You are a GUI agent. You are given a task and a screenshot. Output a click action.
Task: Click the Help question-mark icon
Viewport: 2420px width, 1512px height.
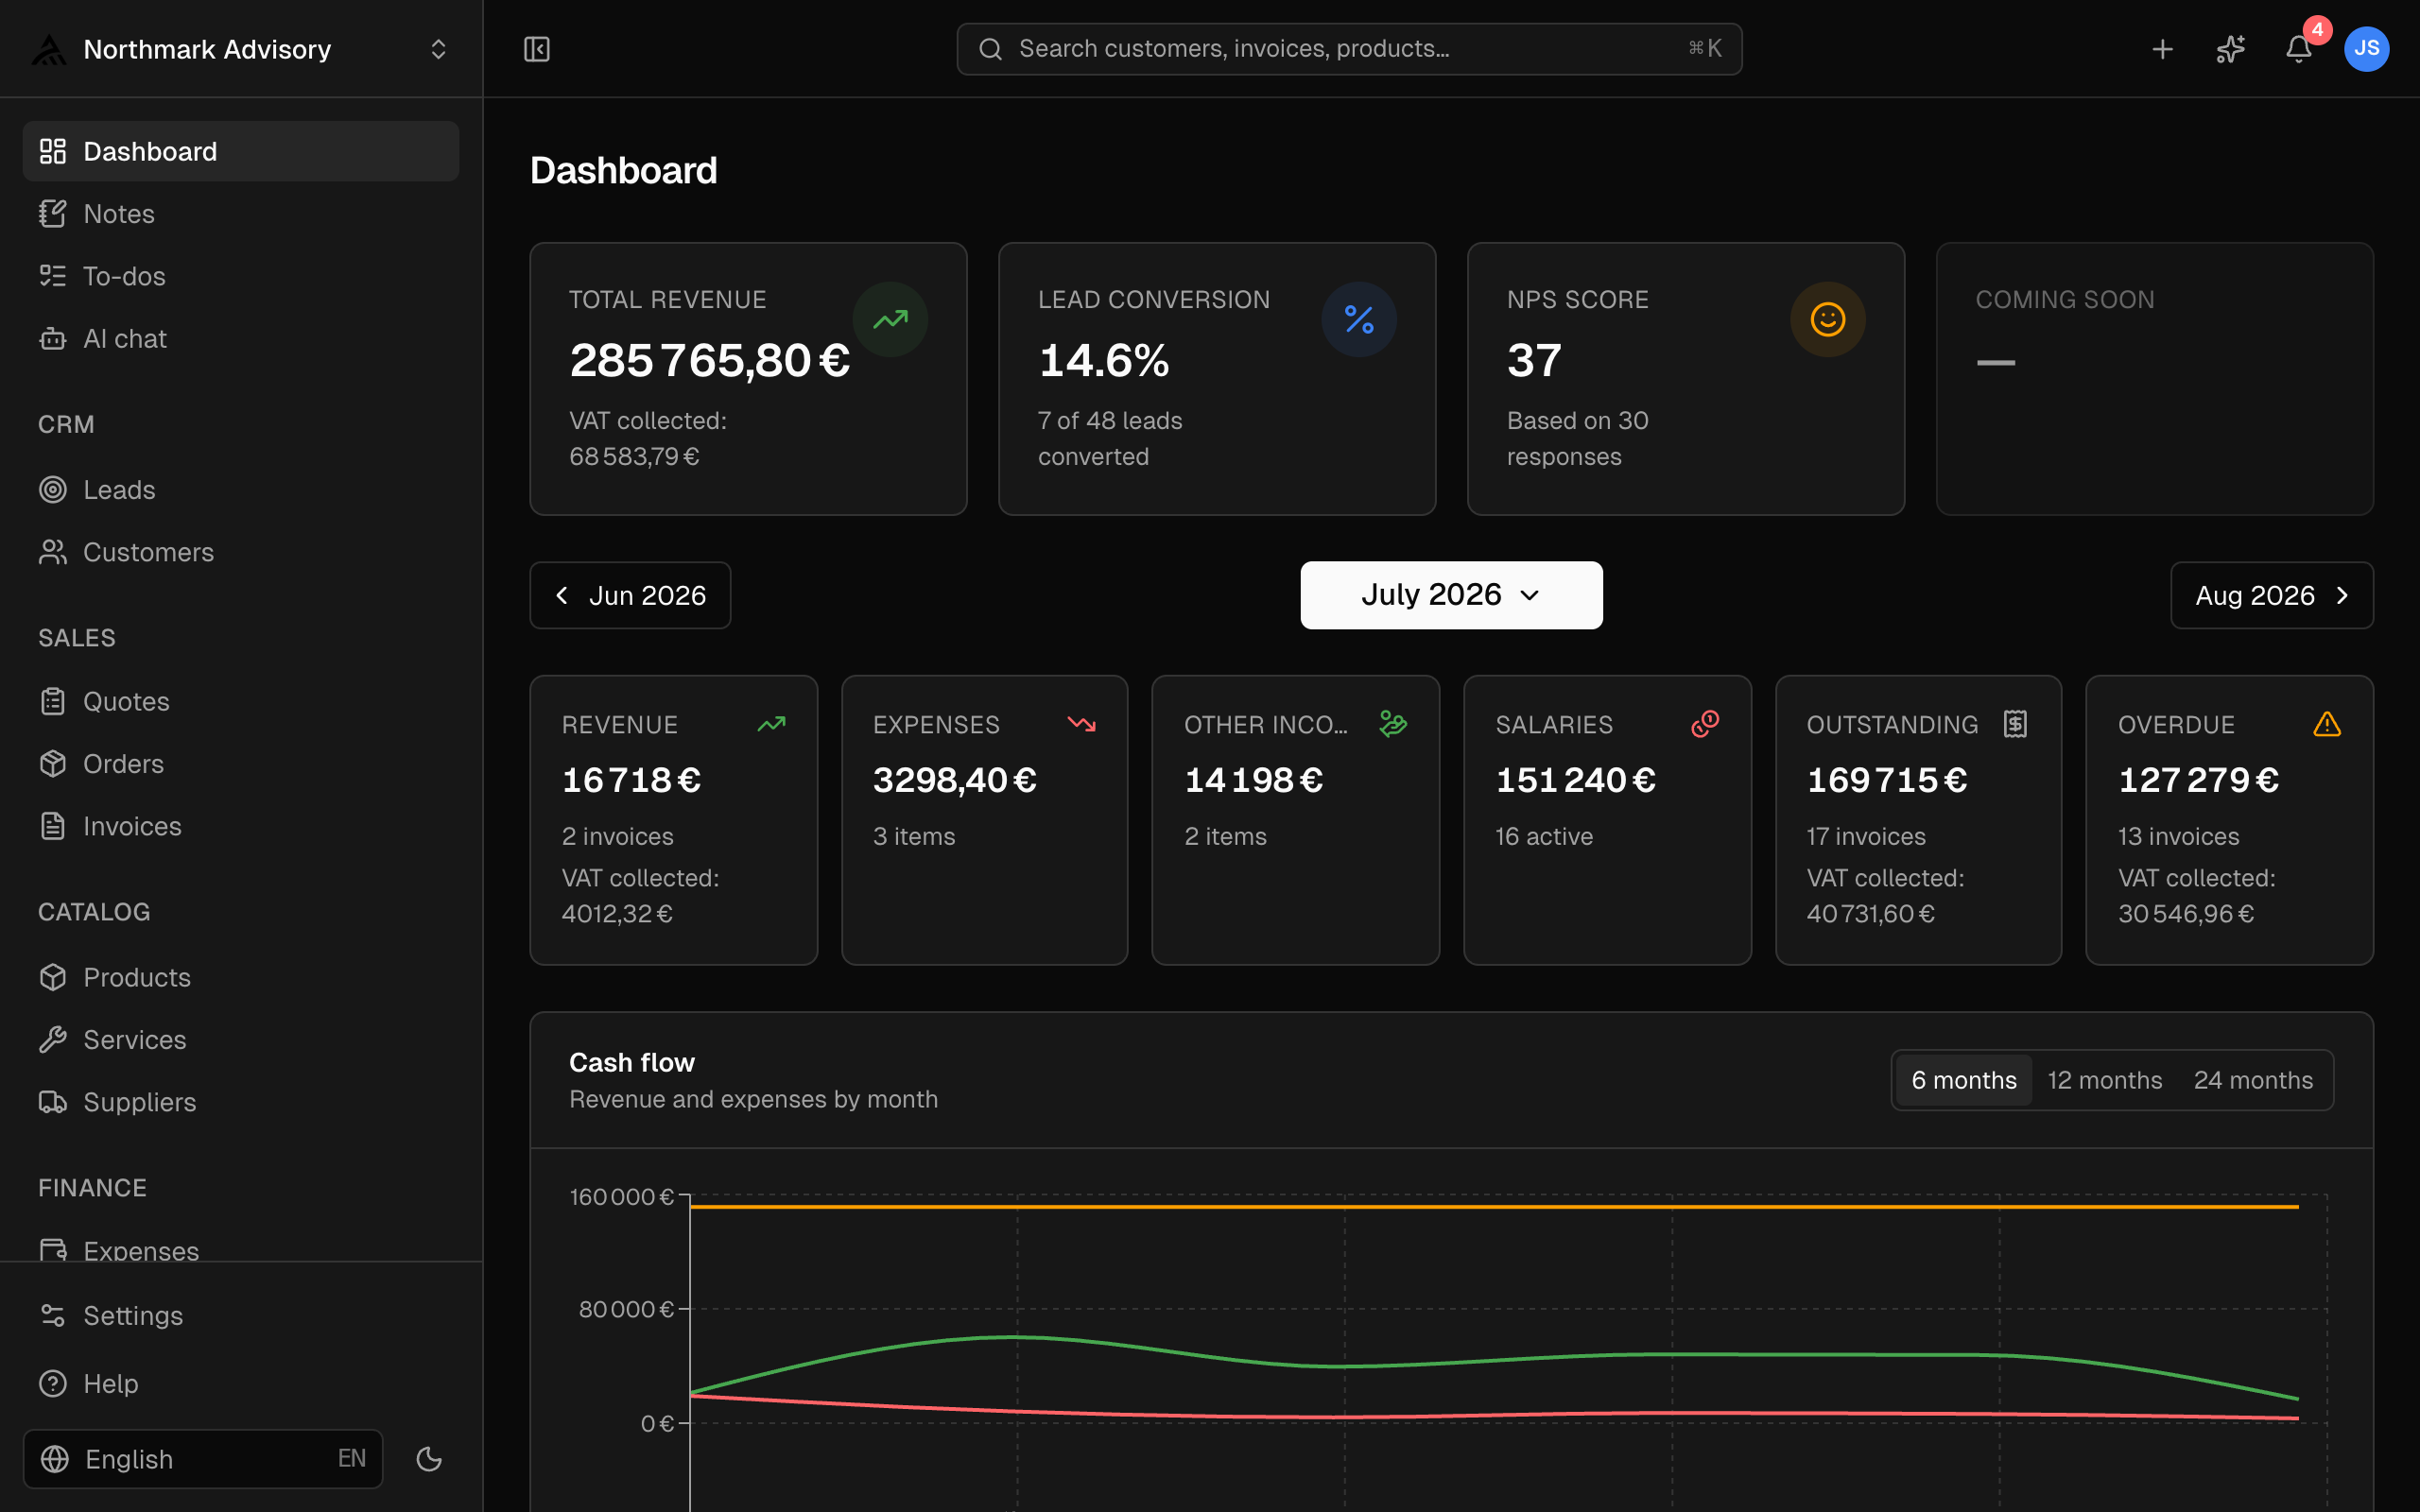(x=53, y=1384)
